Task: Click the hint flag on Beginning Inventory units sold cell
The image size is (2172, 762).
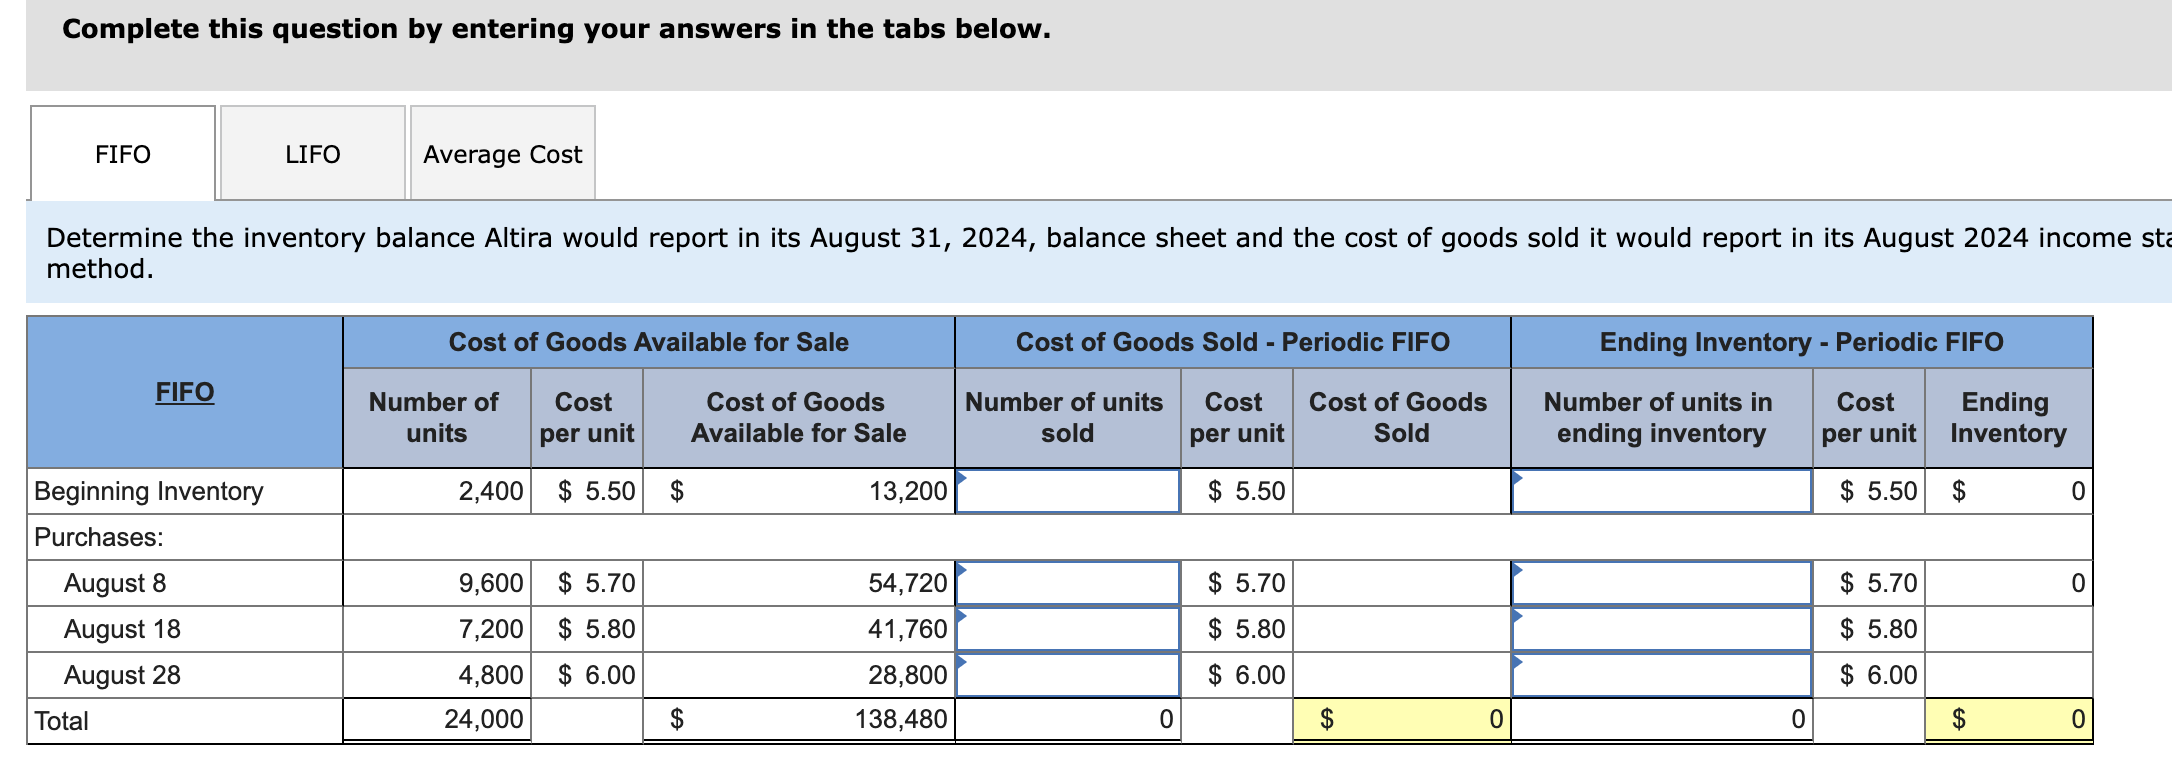Action: point(962,478)
